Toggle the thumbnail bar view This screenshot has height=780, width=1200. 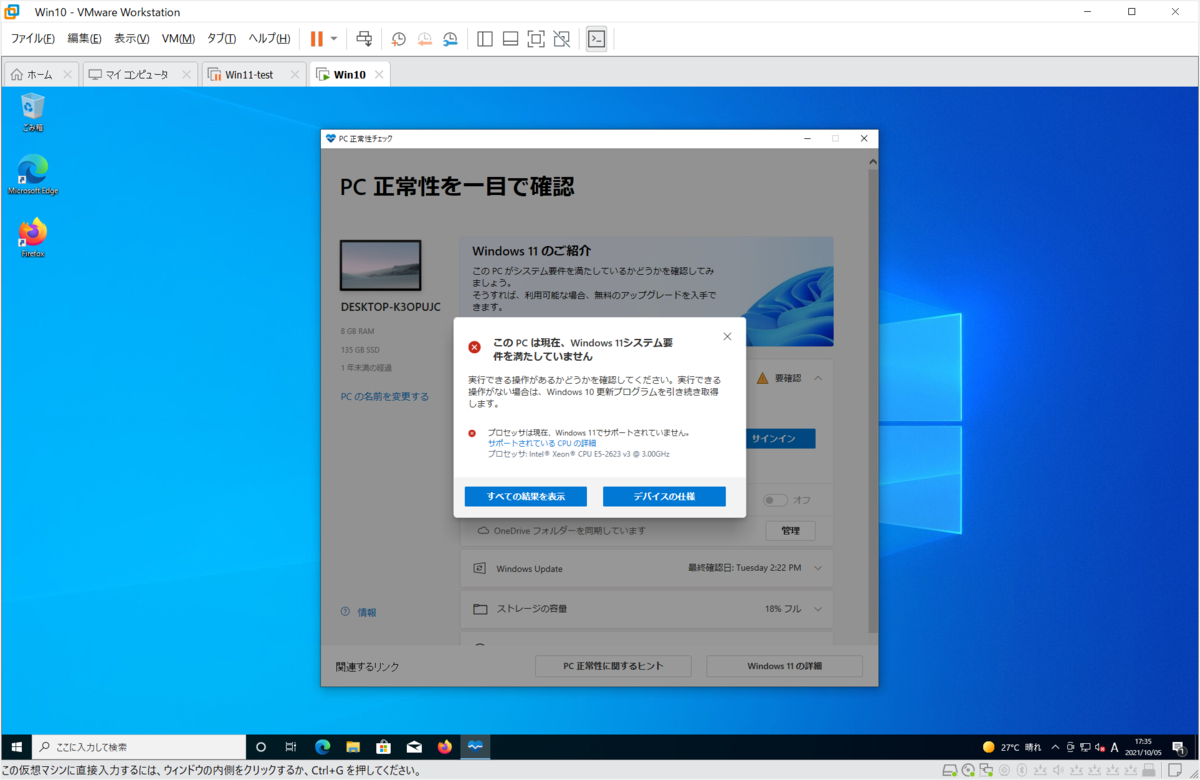(x=510, y=39)
